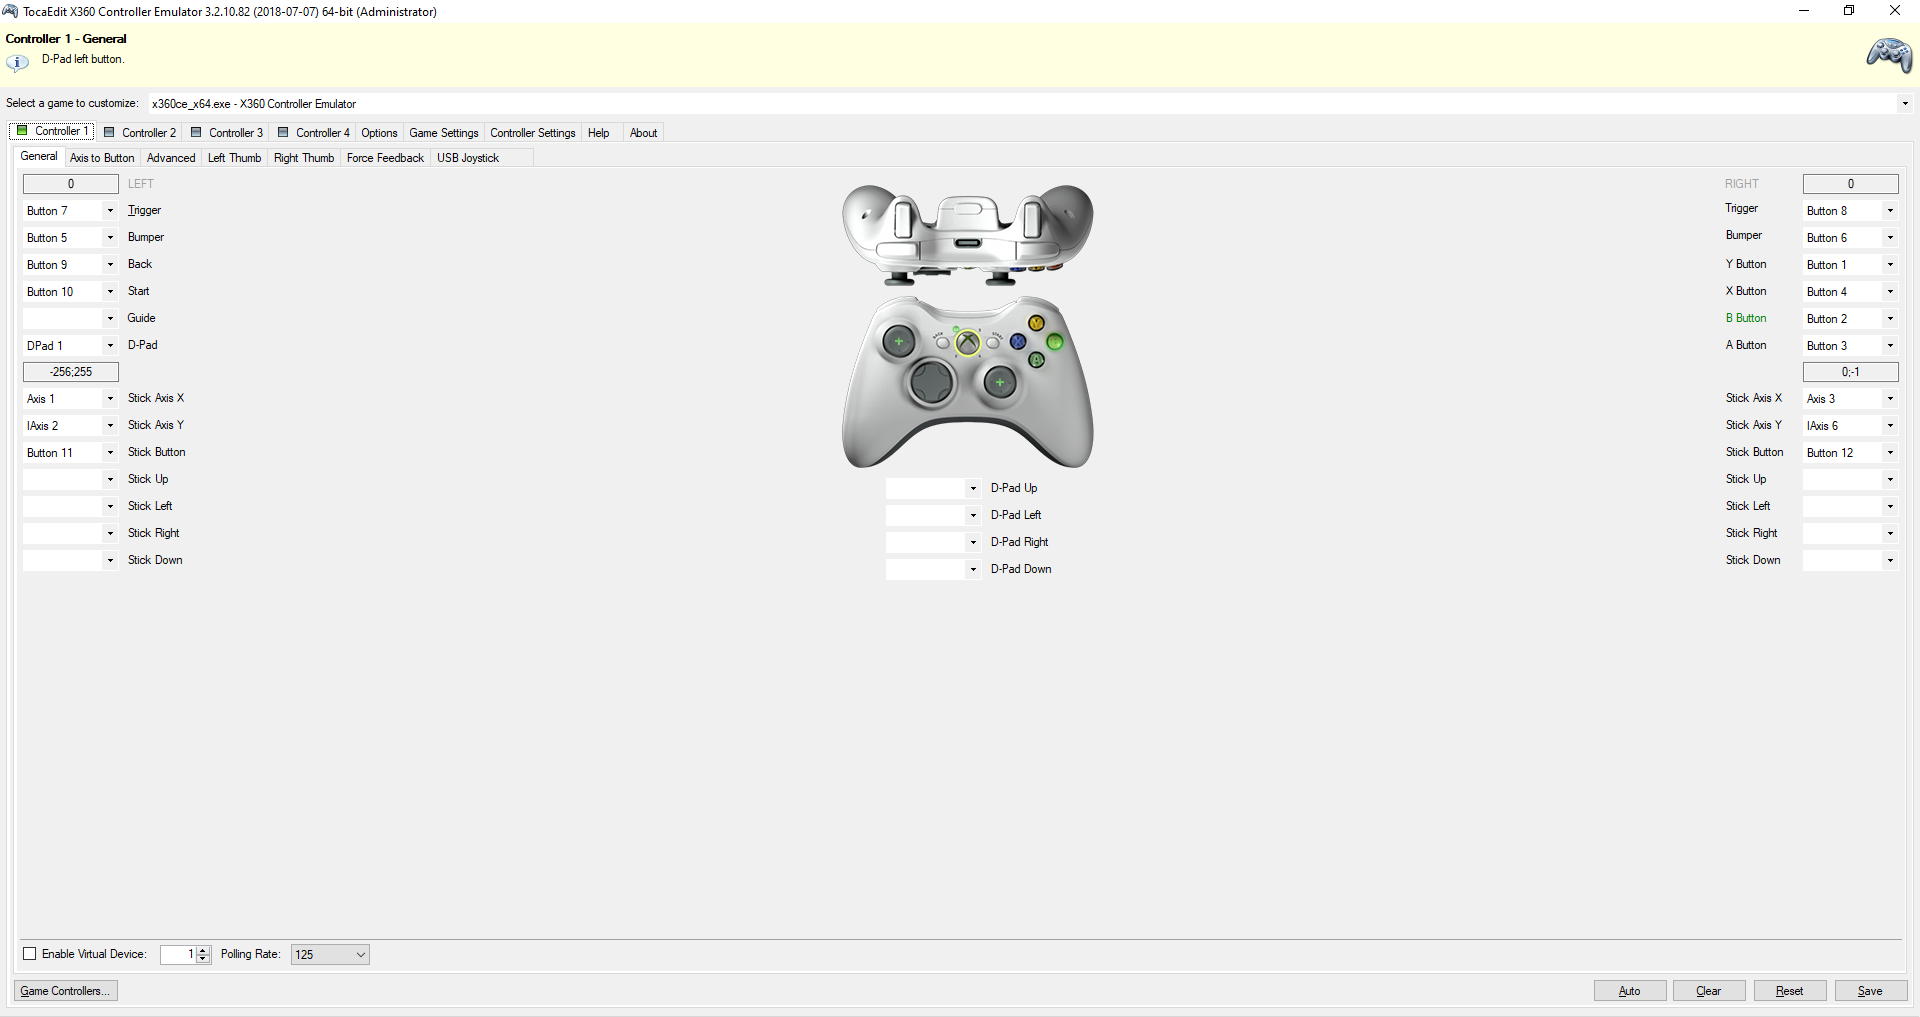
Task: Click the yellow Y button on the controller image
Action: tap(1037, 323)
